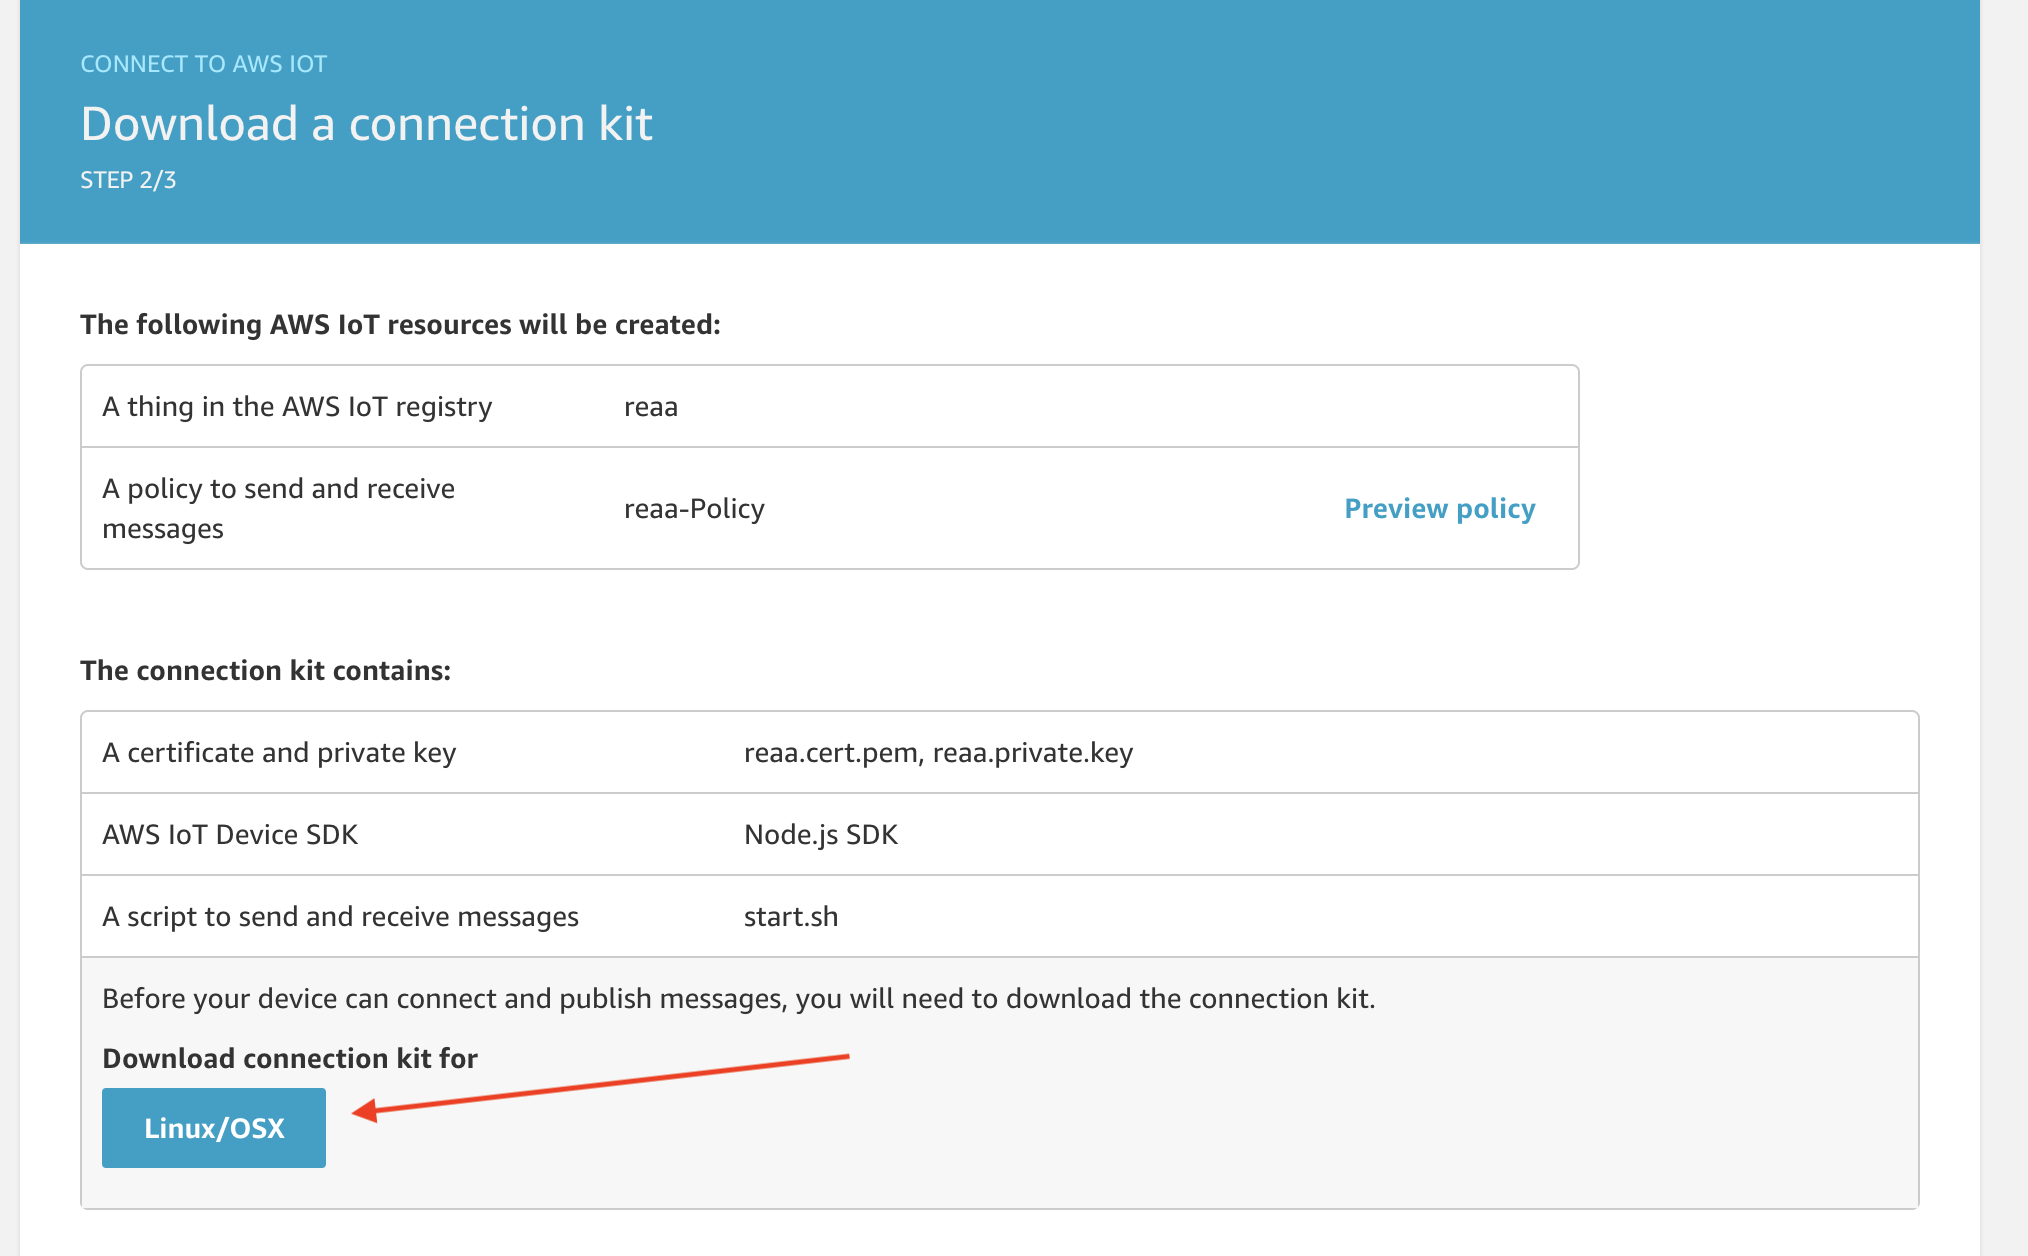Viewport: 2028px width, 1256px height.
Task: Click the Node.js SDK value
Action: point(821,835)
